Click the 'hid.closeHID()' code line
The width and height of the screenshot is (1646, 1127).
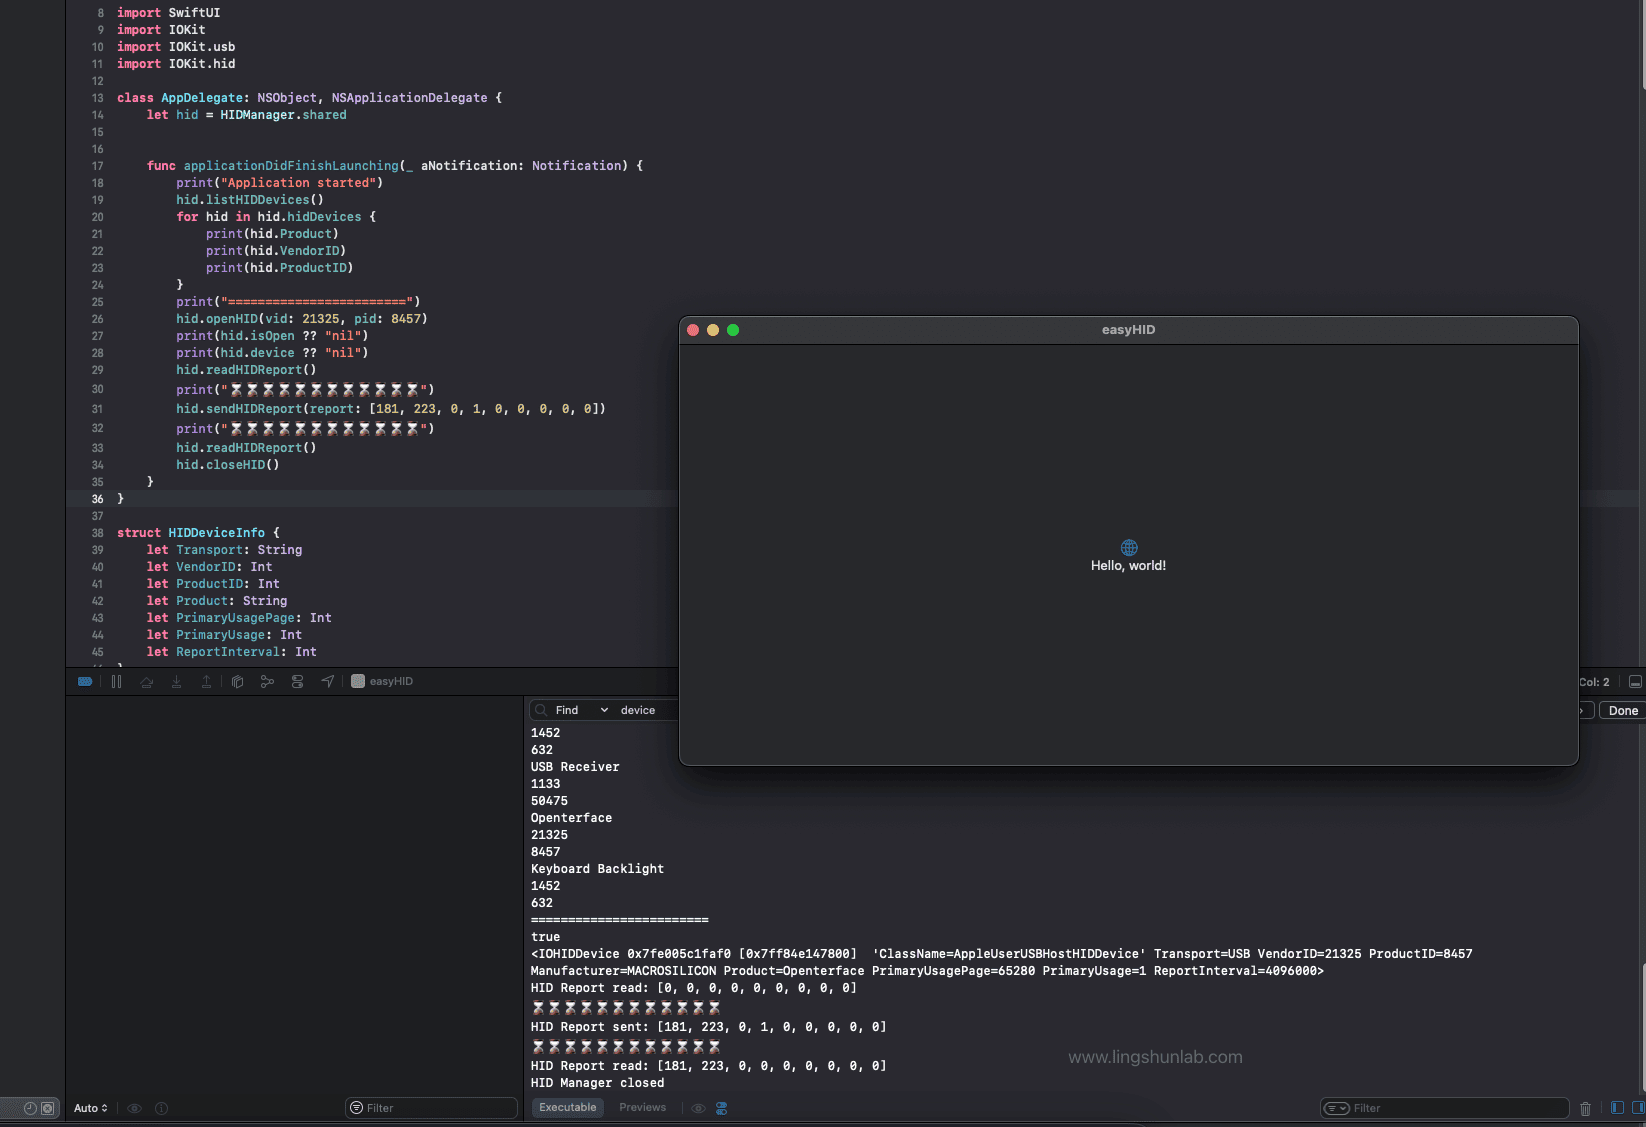pos(228,465)
